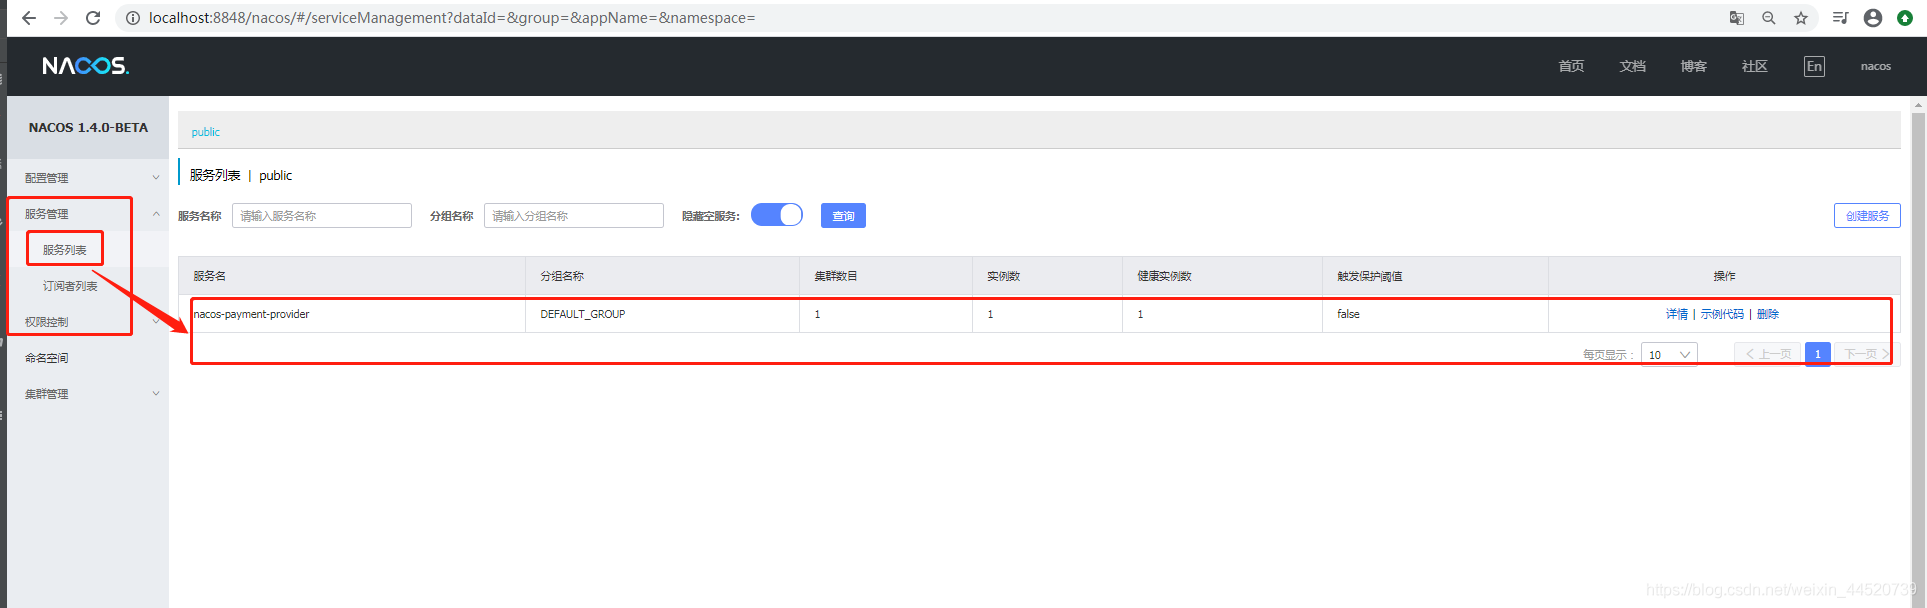The width and height of the screenshot is (1927, 608).
Task: Open 配置管理 sidebar item
Action: tap(47, 178)
